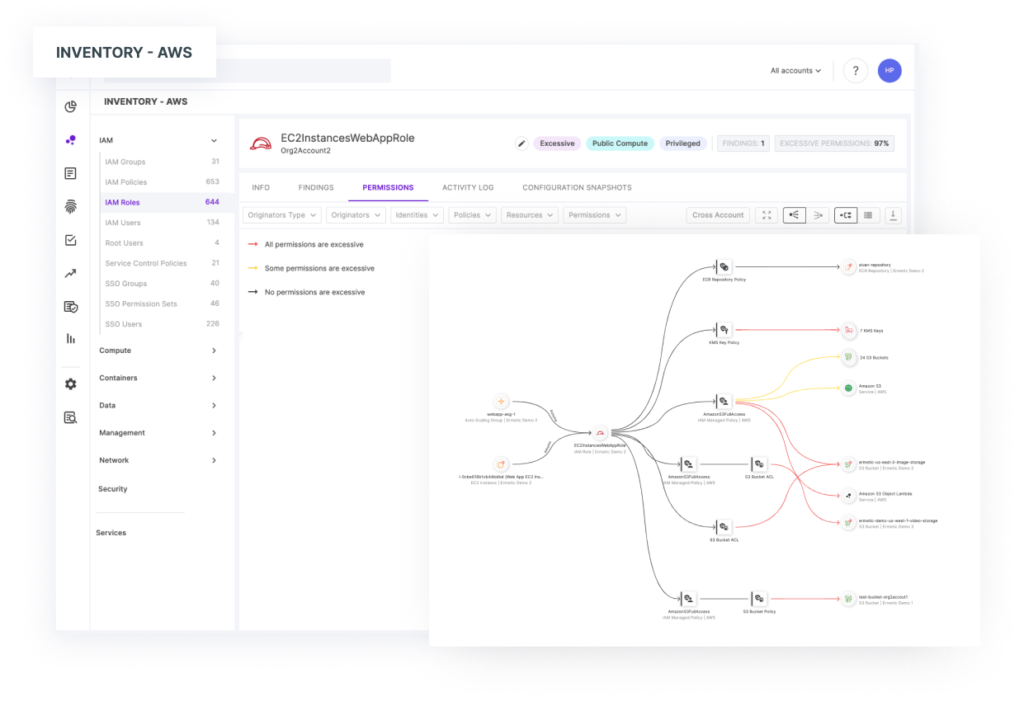1024x706 pixels.
Task: Select the 24 S3 Buckets resource node
Action: 848,357
